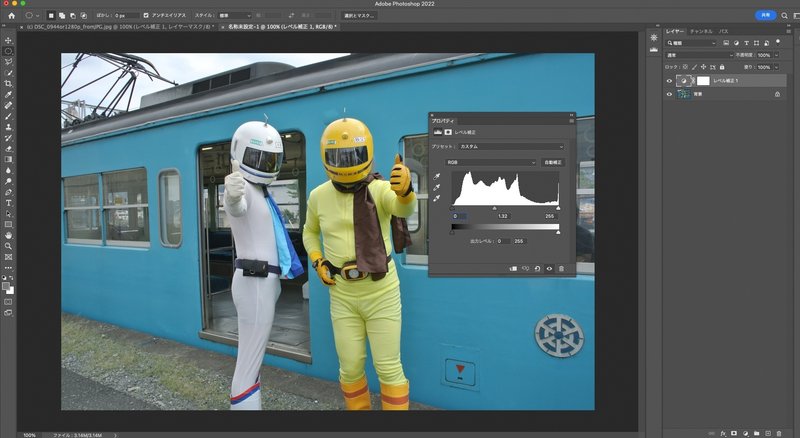Select the Eyedropper tool in the left toolbar
Image resolution: width=800 pixels, height=438 pixels.
pos(8,94)
